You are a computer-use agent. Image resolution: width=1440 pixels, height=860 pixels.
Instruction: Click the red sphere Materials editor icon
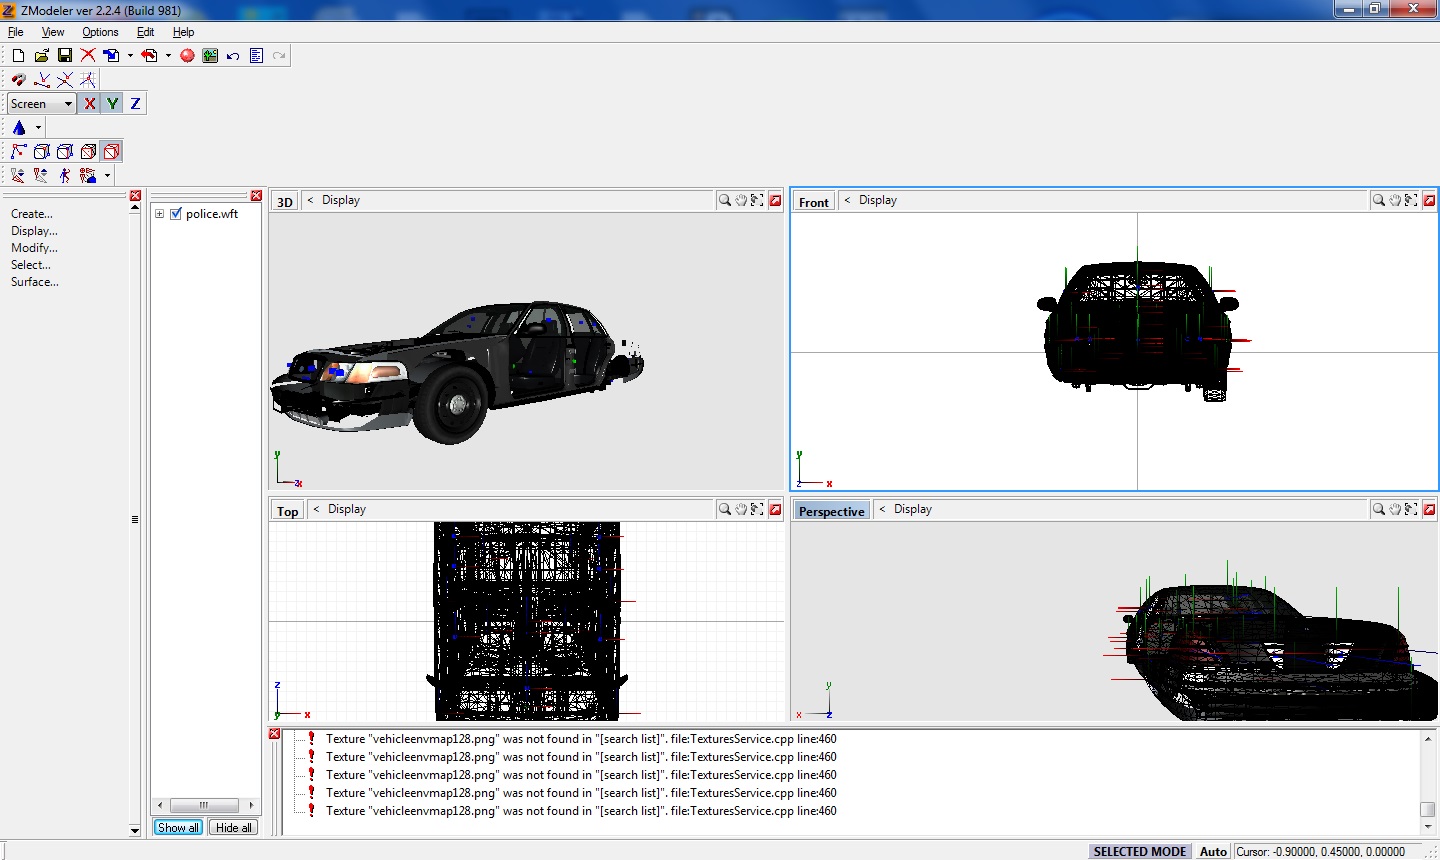[x=187, y=56]
